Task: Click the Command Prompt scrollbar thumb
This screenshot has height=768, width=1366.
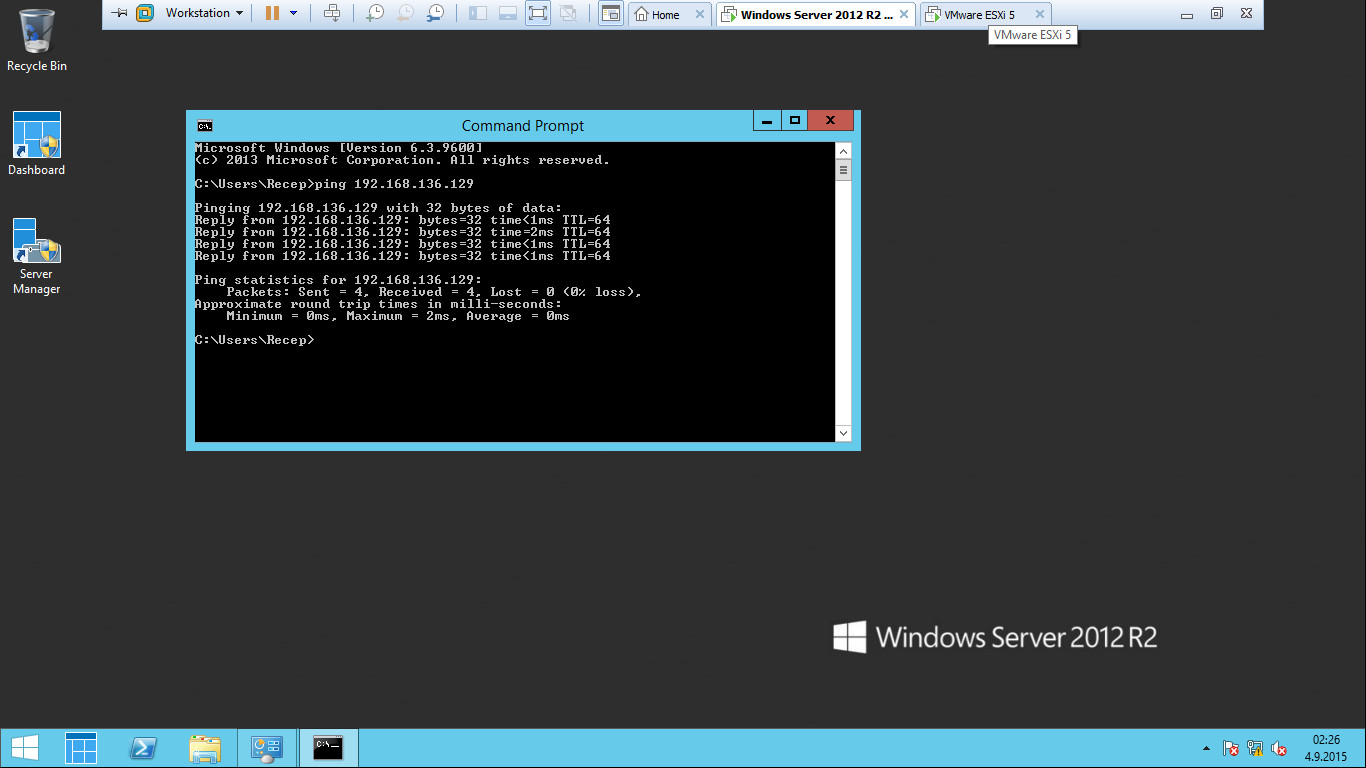Action: (x=843, y=171)
